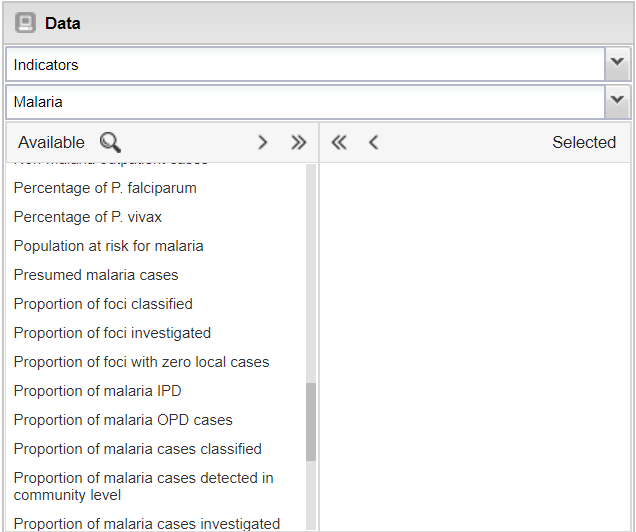The width and height of the screenshot is (636, 532).
Task: Choose Population at risk for malaria
Action: pos(108,246)
